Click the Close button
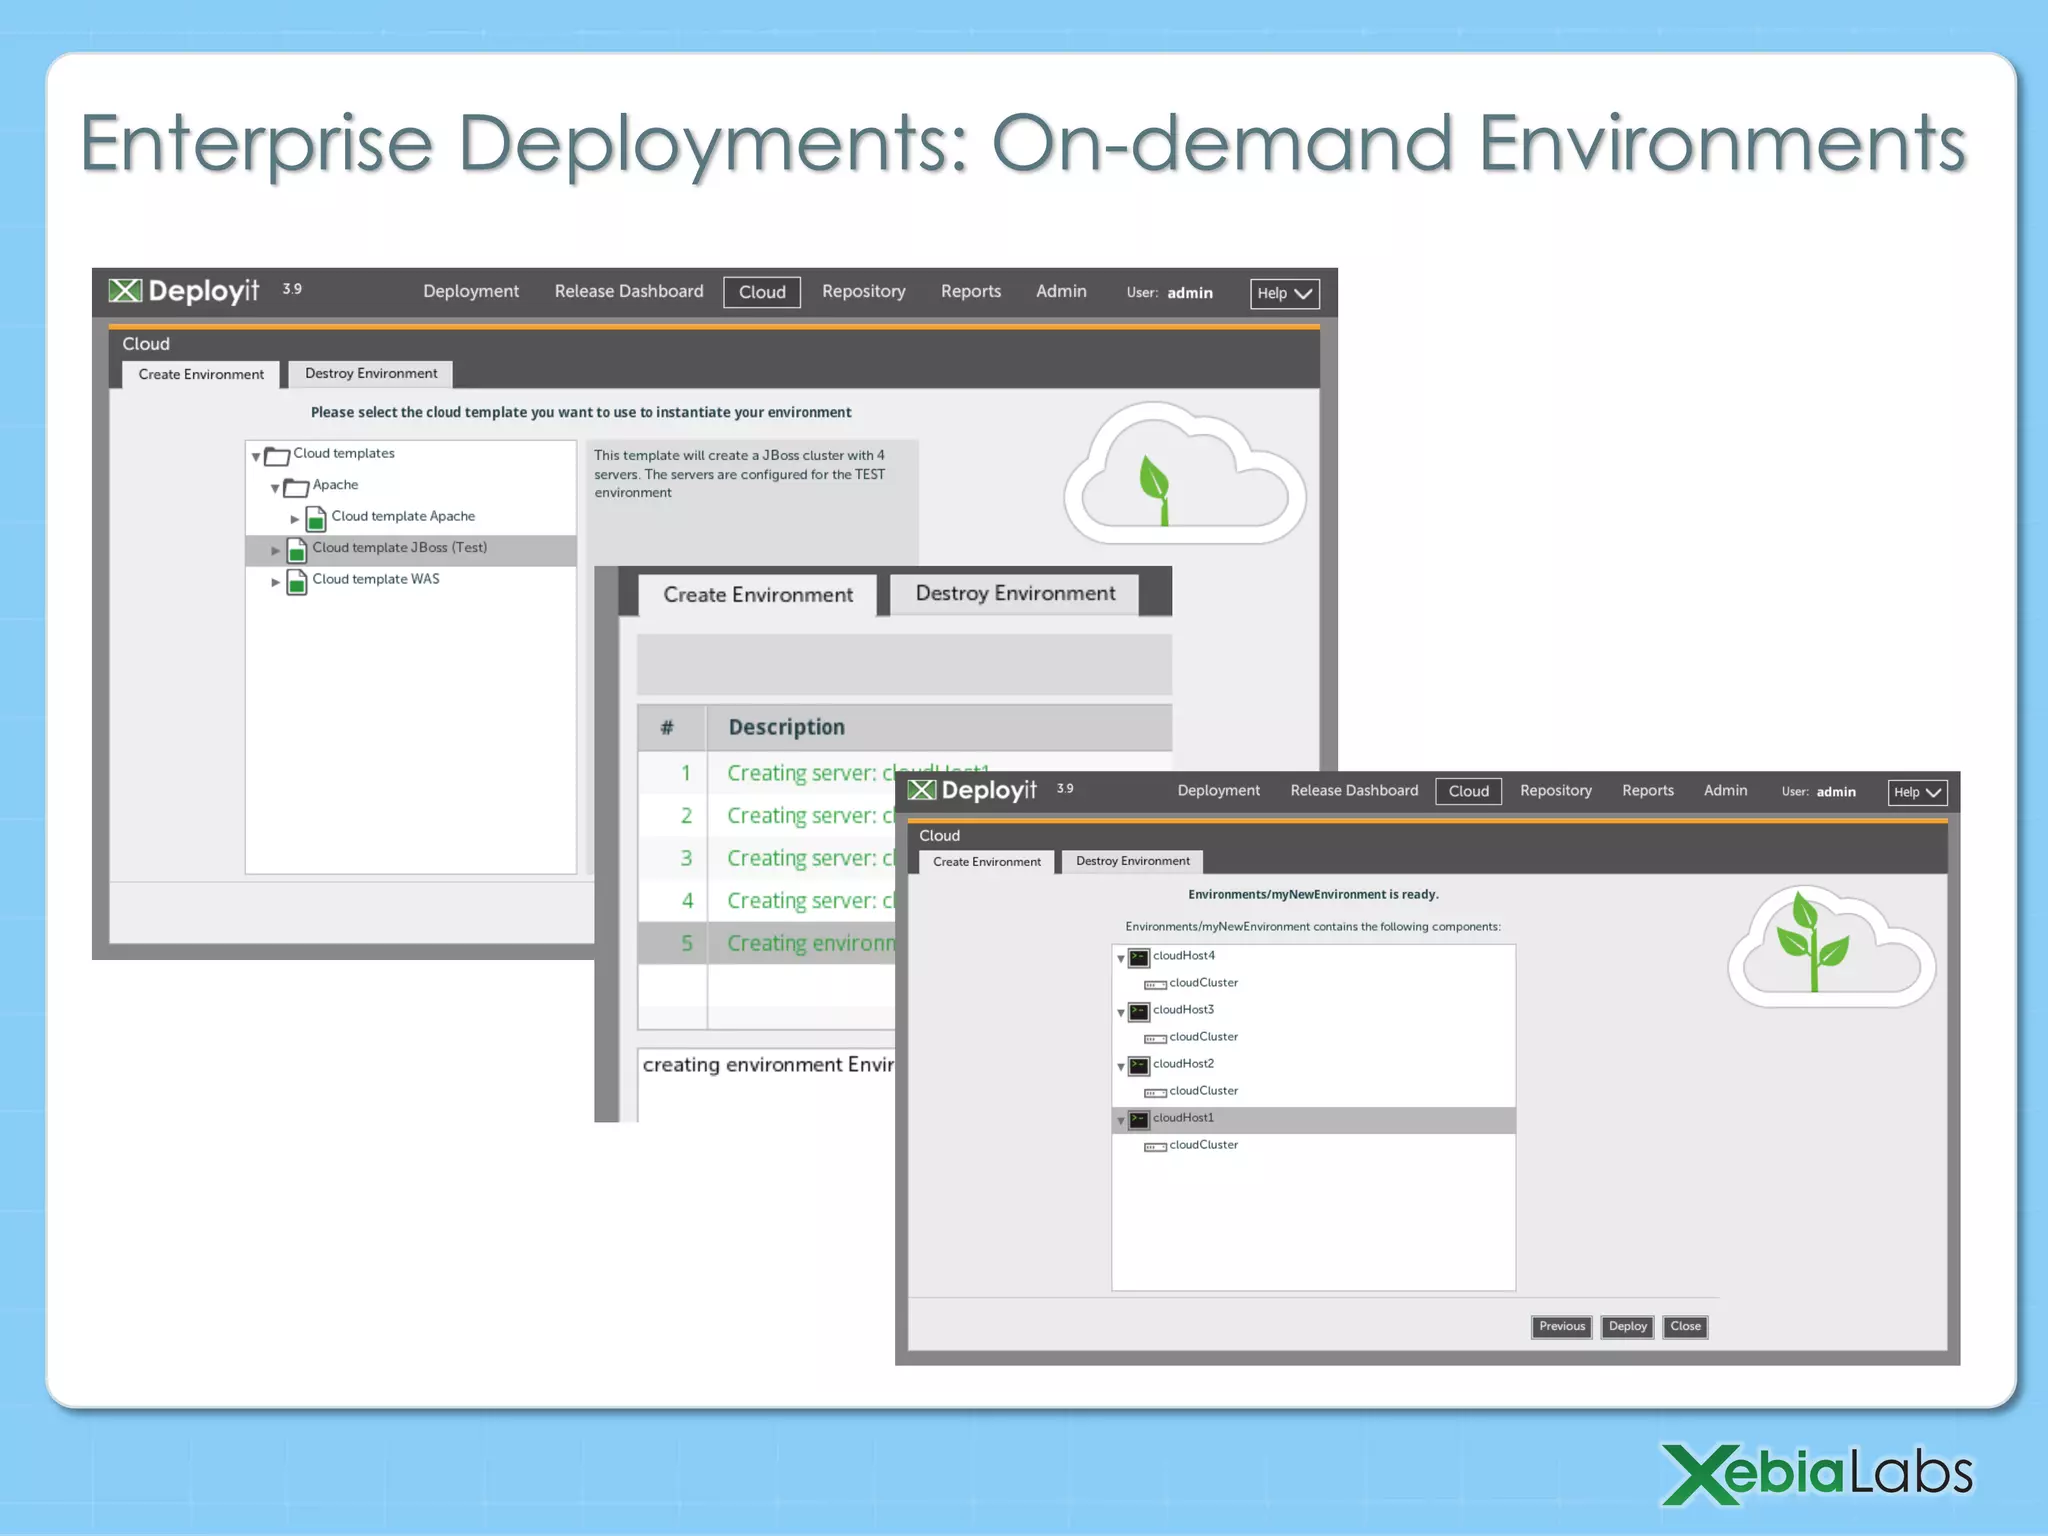Image resolution: width=2048 pixels, height=1536 pixels. pos(1685,1327)
